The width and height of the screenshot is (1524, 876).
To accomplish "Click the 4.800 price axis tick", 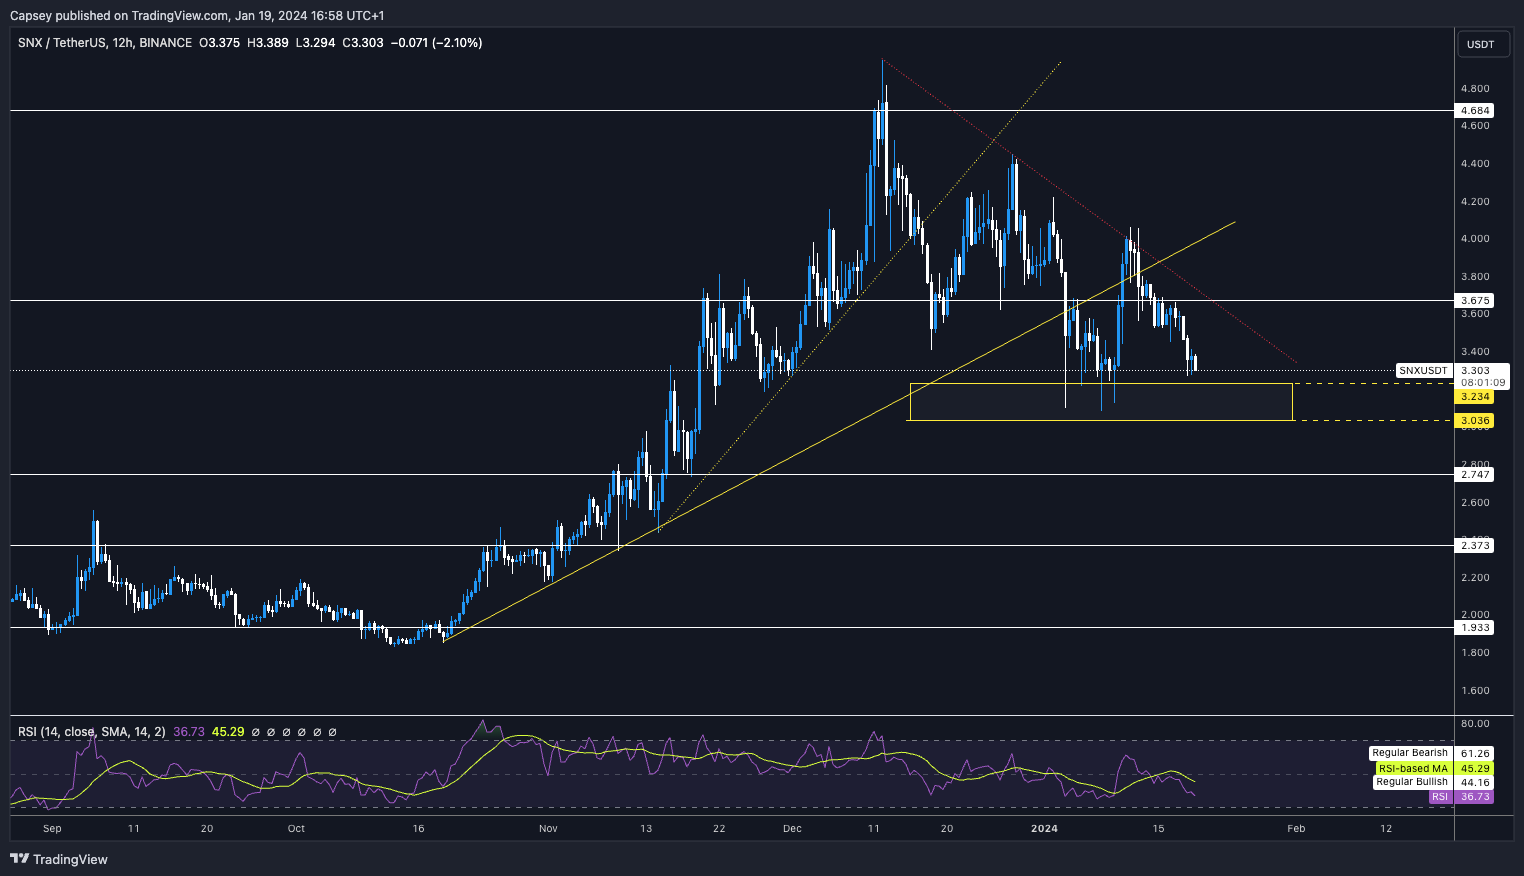I will (1476, 88).
